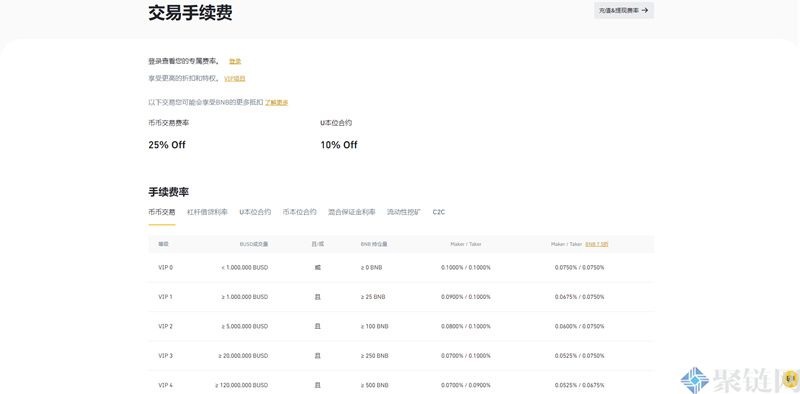
Task: Open the 充值&提现费率 button
Action: tap(623, 10)
